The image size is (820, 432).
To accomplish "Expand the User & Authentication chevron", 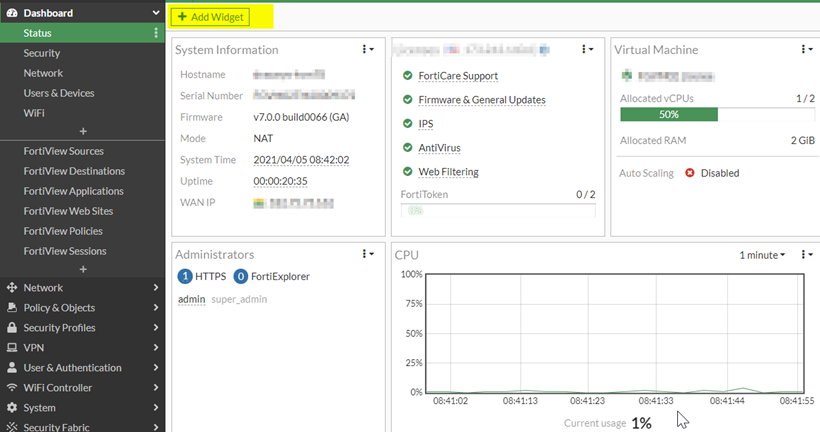I will click(156, 368).
